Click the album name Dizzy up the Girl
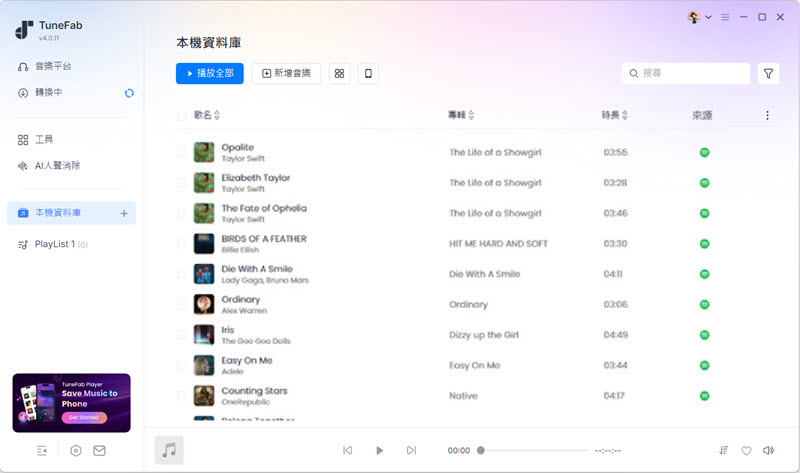 [x=484, y=335]
